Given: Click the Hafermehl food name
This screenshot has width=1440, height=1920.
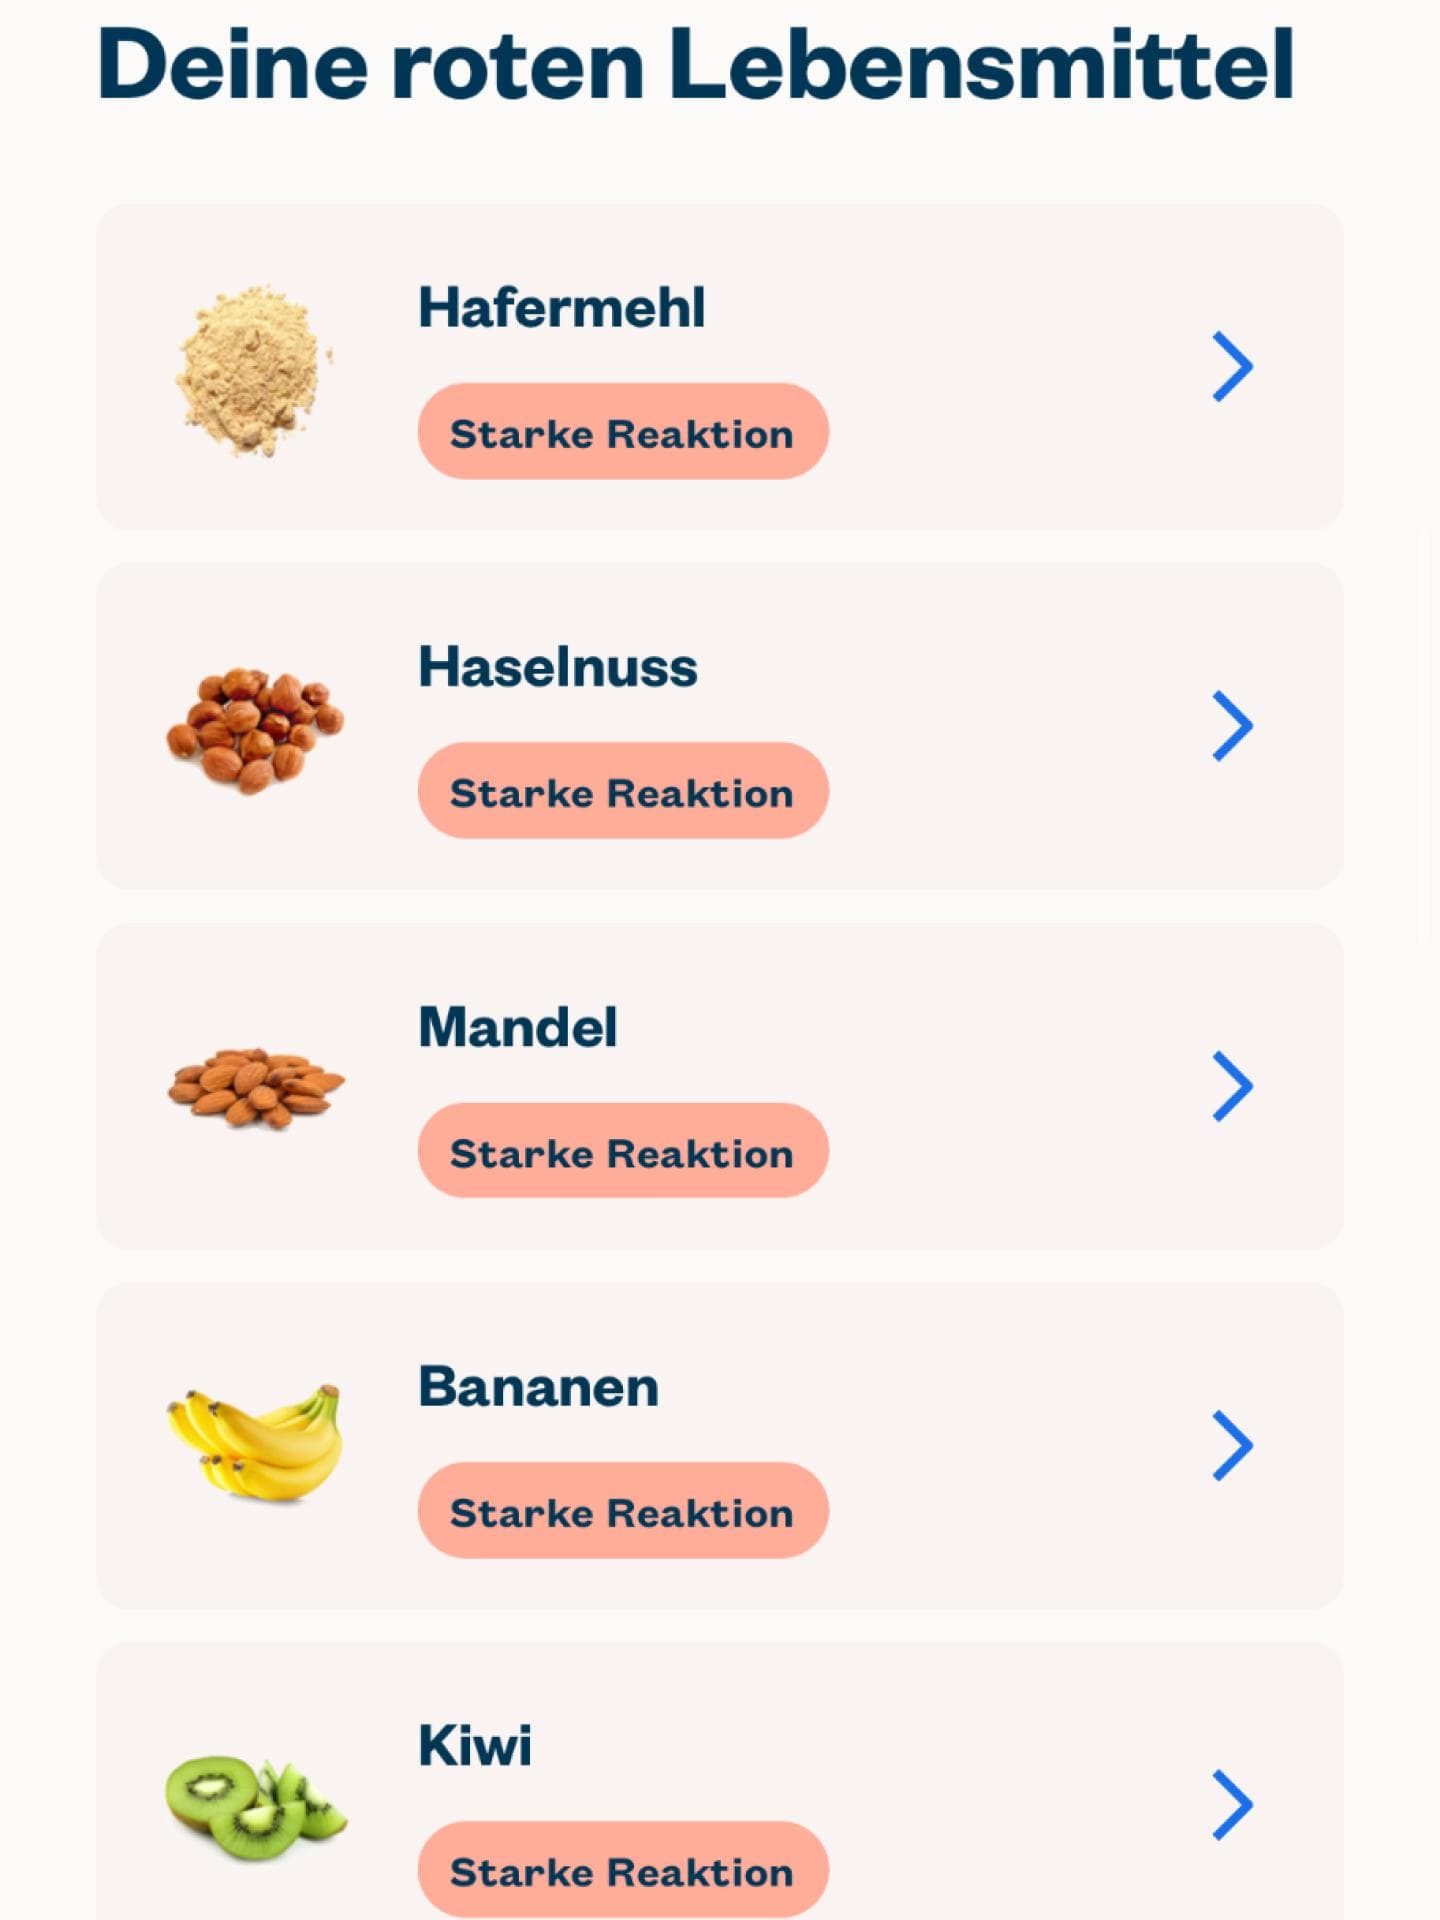Looking at the screenshot, I should click(x=561, y=307).
